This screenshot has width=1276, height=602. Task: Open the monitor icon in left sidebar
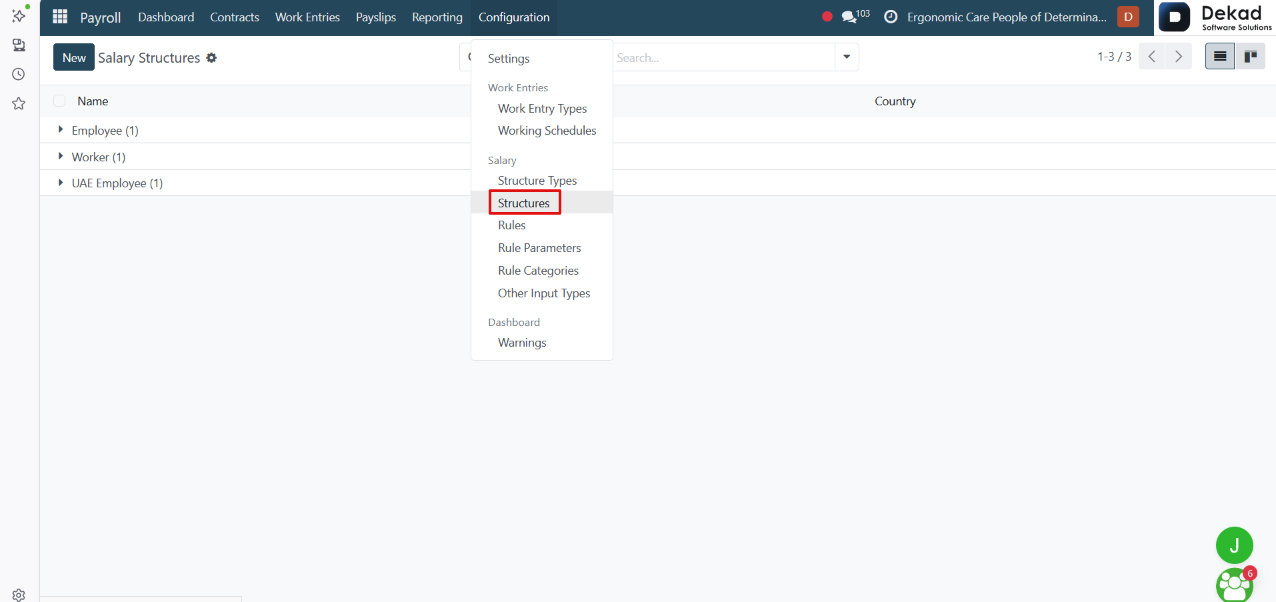[x=18, y=45]
